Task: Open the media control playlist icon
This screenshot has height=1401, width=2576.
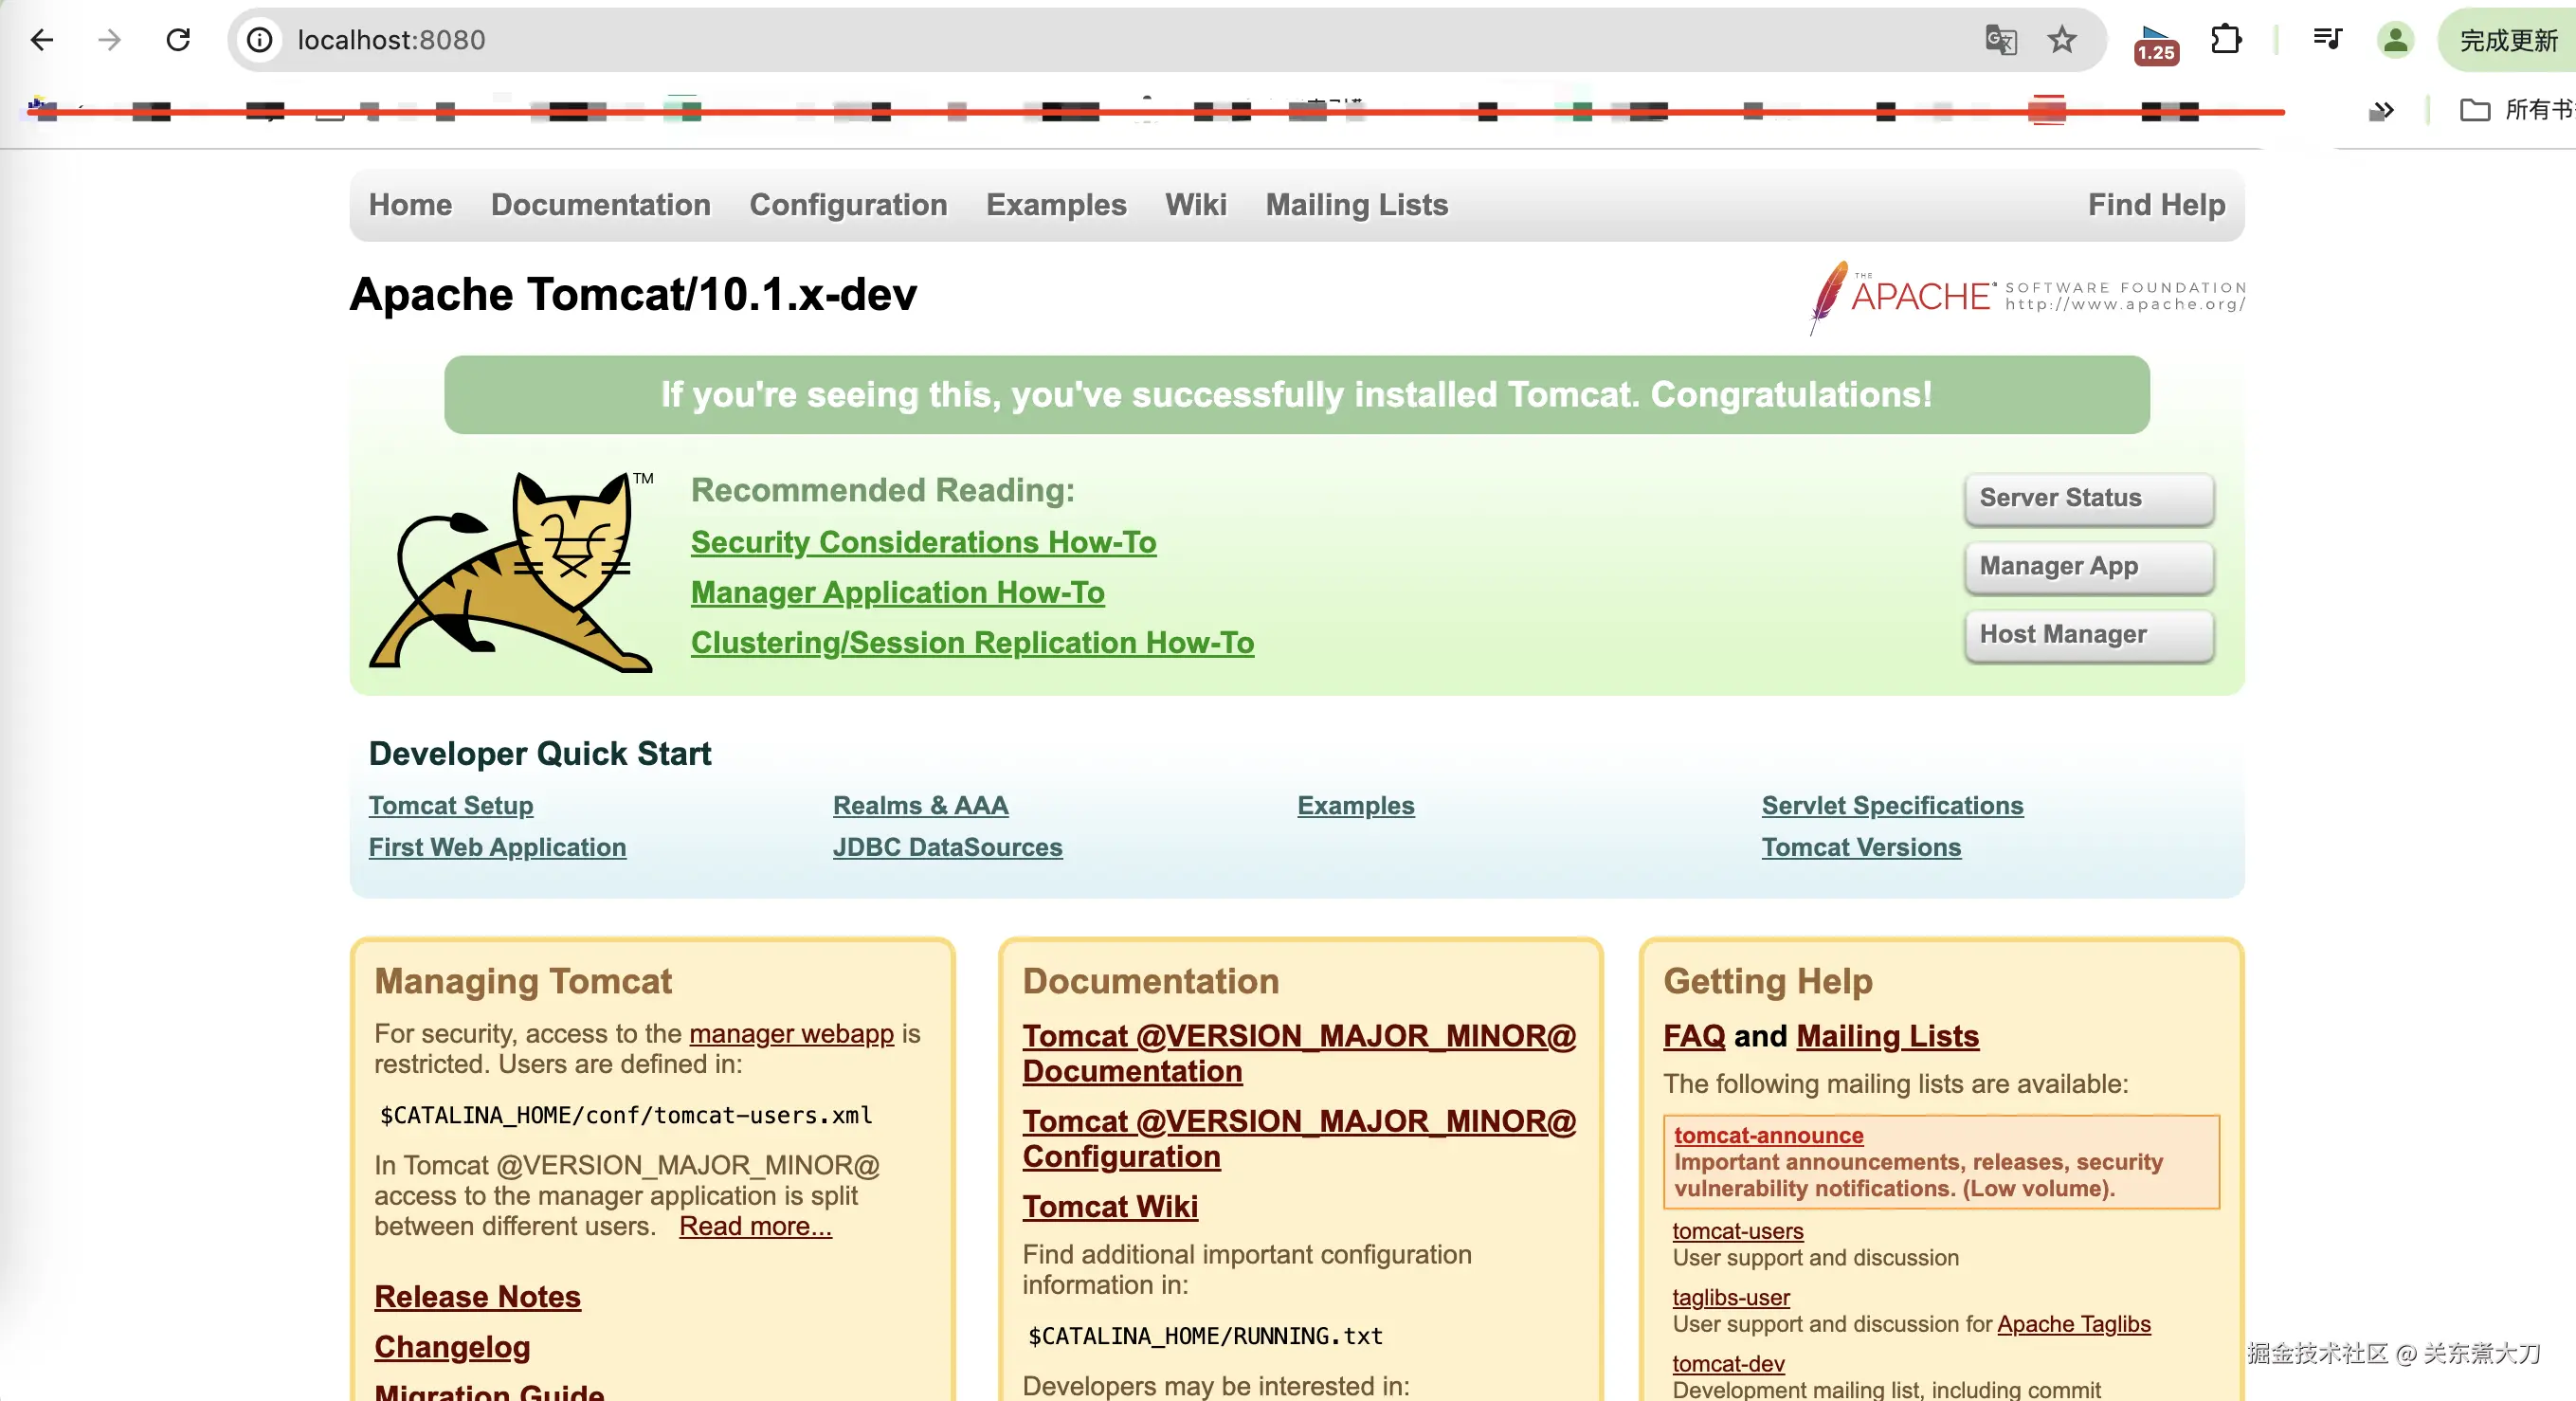Action: [x=2328, y=40]
